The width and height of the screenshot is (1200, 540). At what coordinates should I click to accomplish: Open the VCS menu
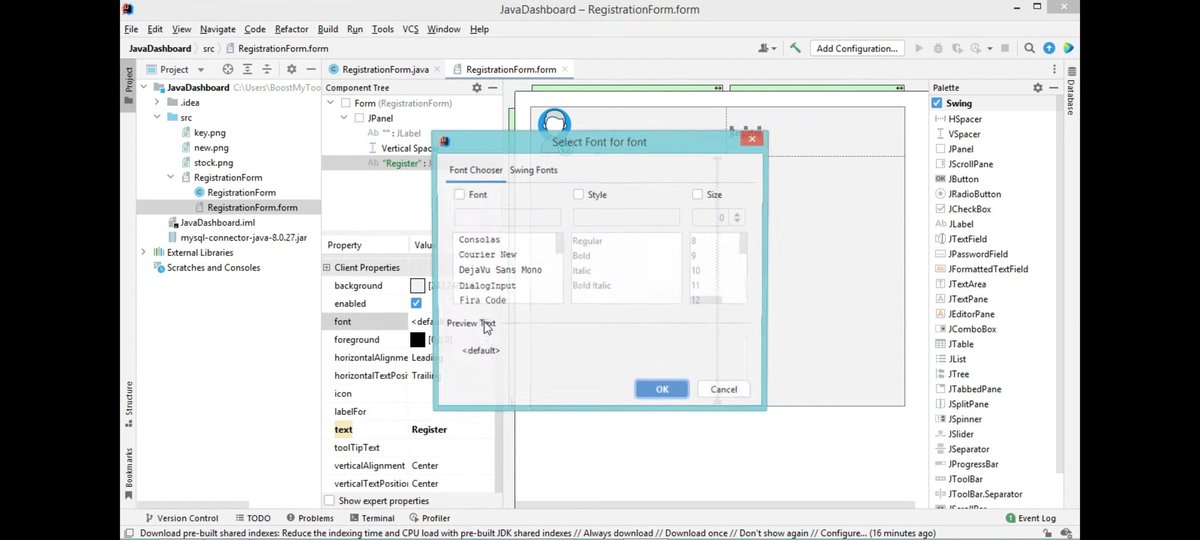tap(411, 29)
